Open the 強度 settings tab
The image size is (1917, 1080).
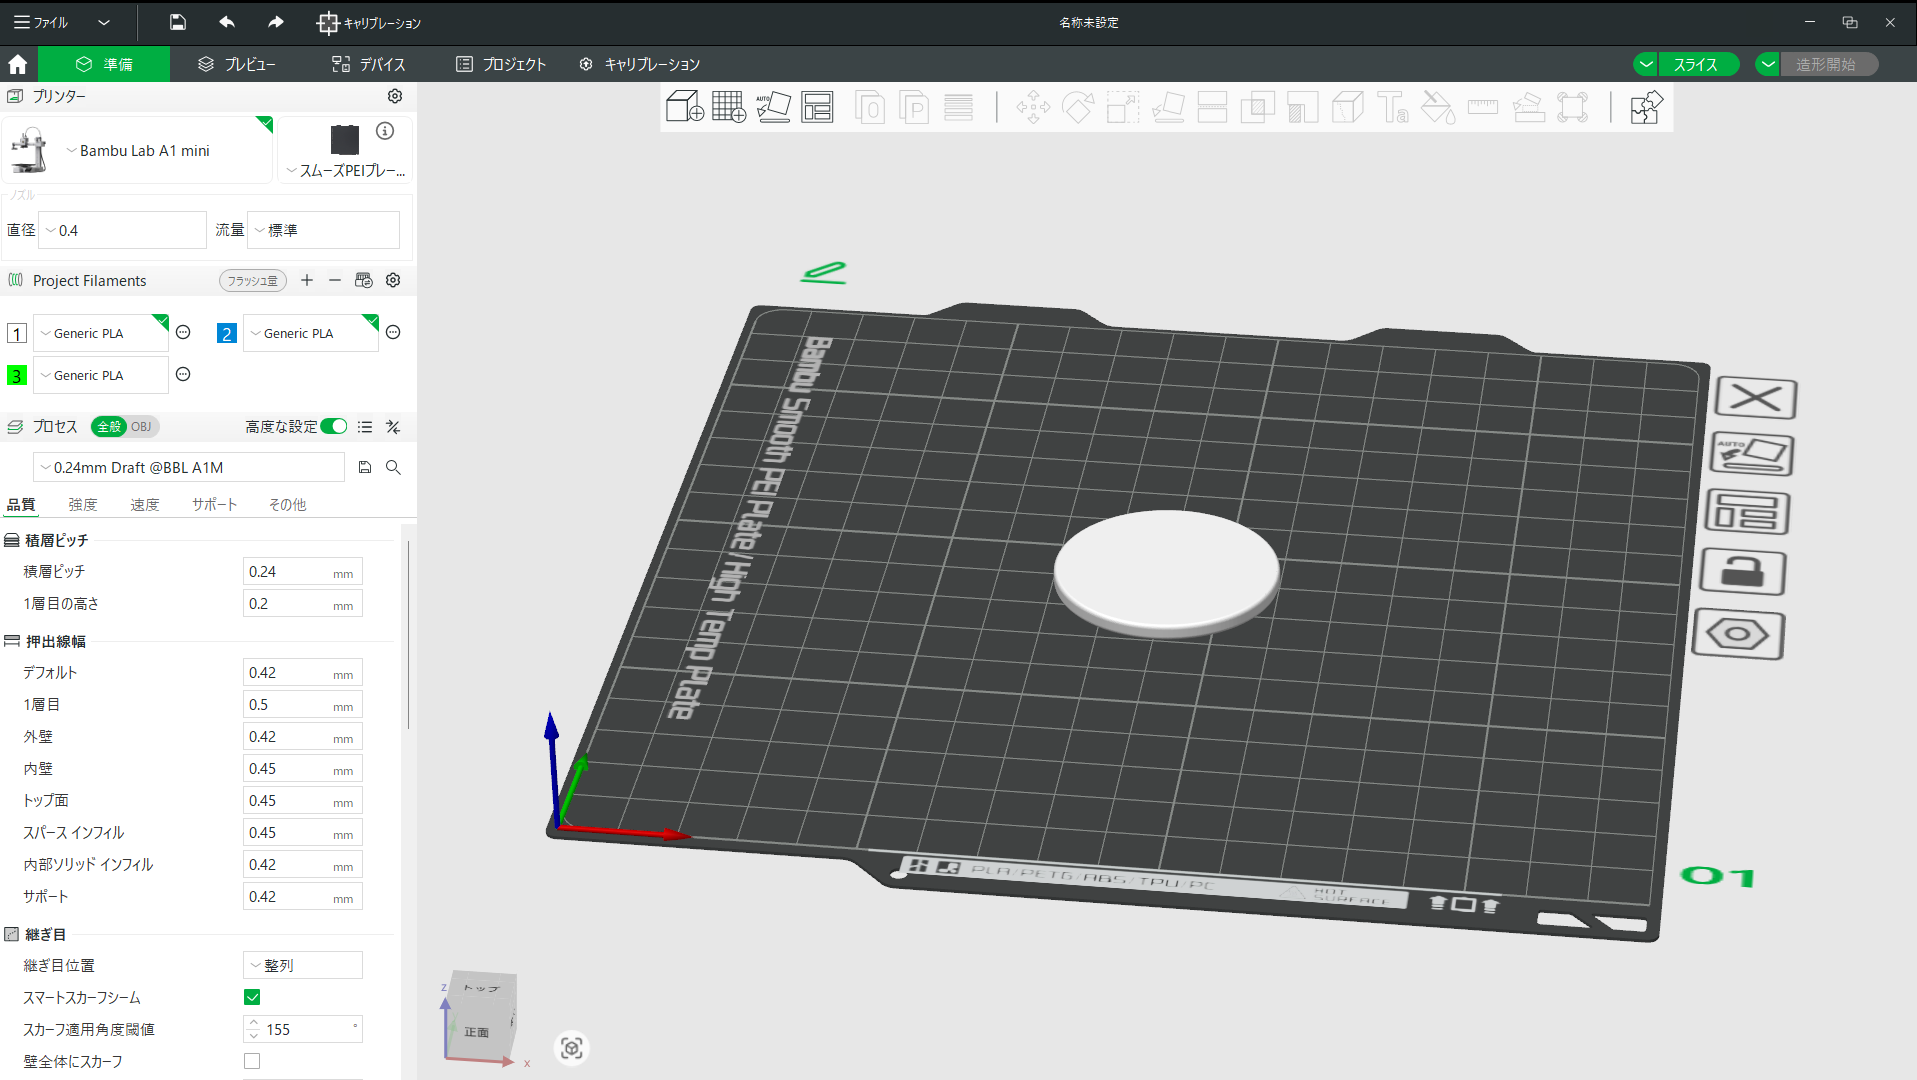(x=83, y=505)
